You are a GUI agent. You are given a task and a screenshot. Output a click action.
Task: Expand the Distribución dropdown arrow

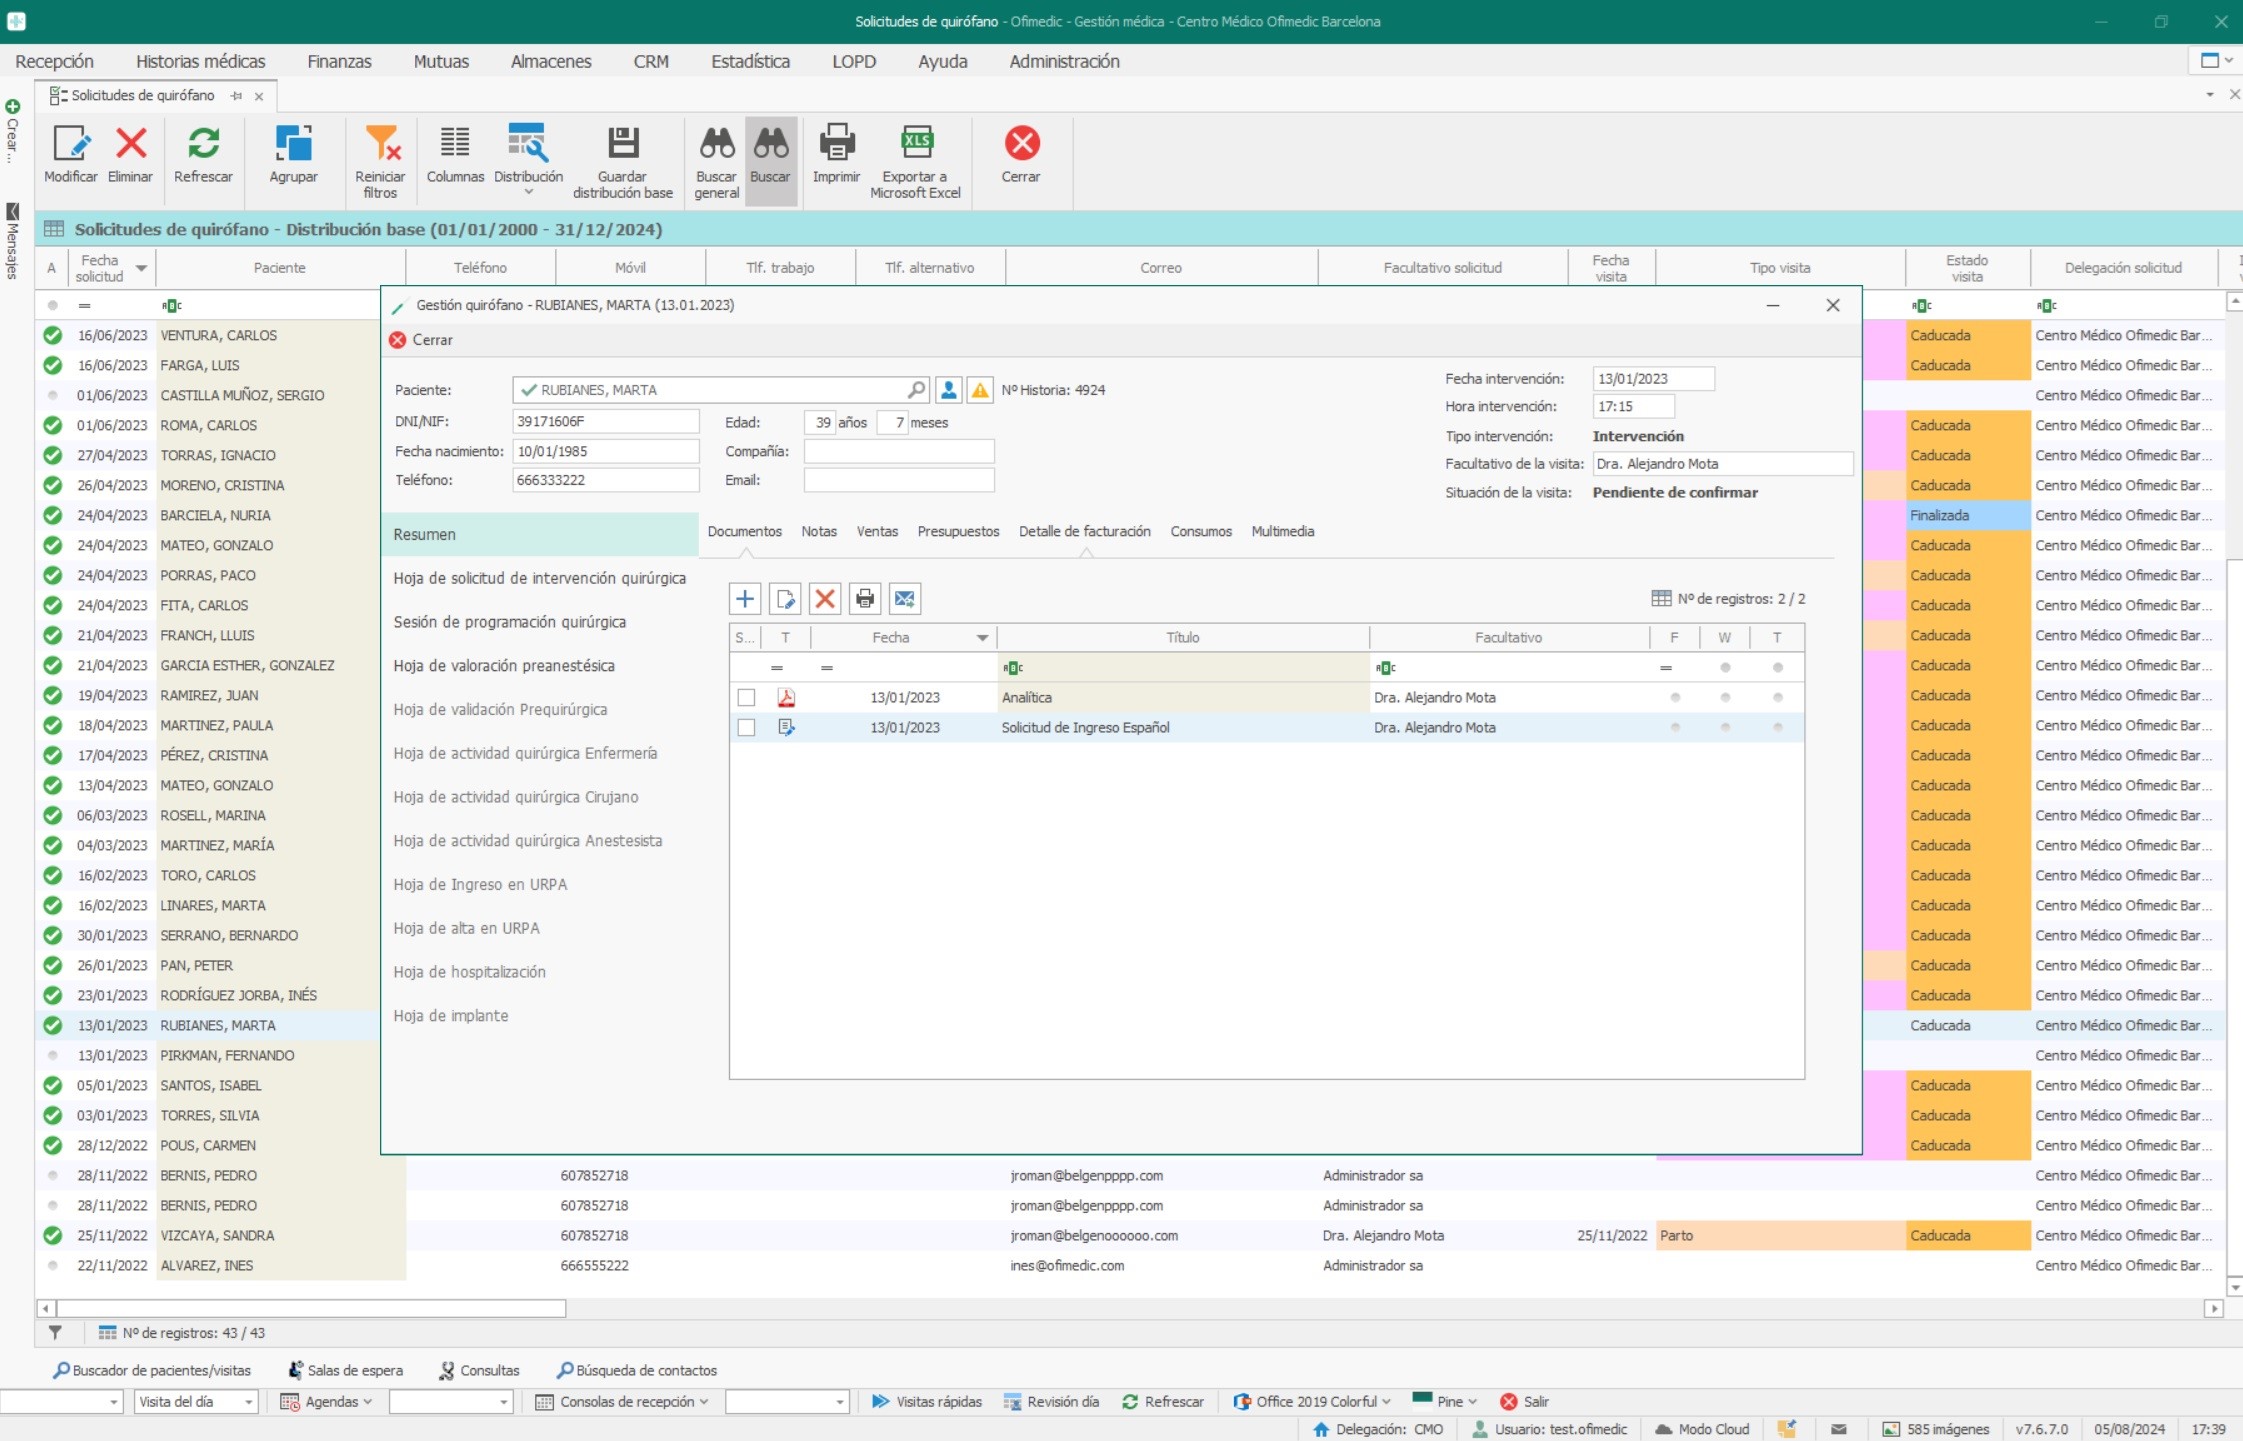click(529, 192)
